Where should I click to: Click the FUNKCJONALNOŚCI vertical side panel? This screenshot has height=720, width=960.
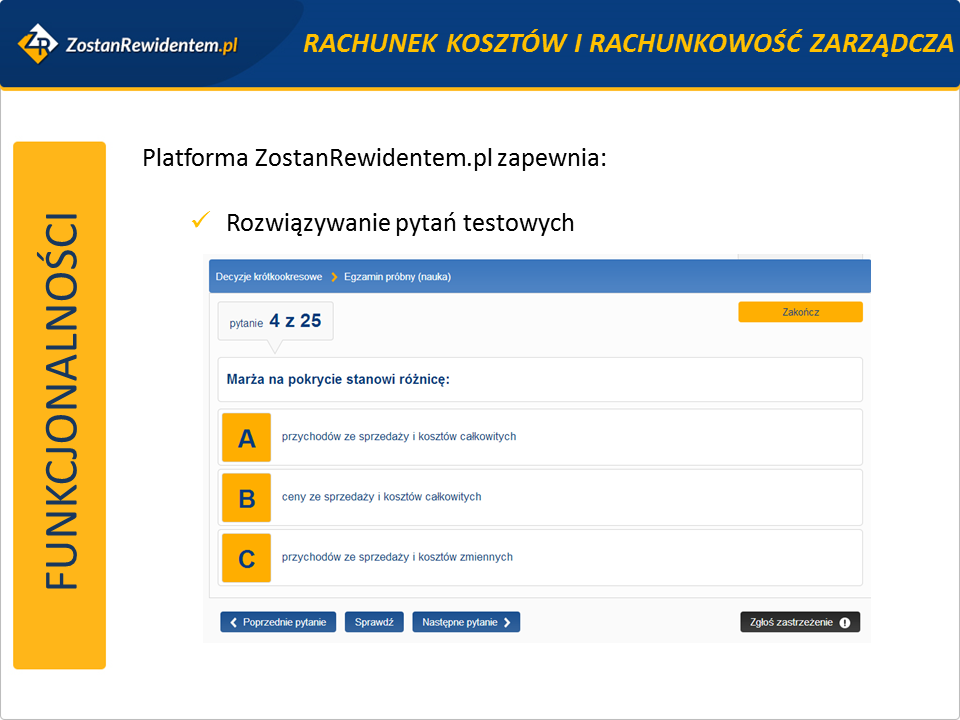(60, 405)
